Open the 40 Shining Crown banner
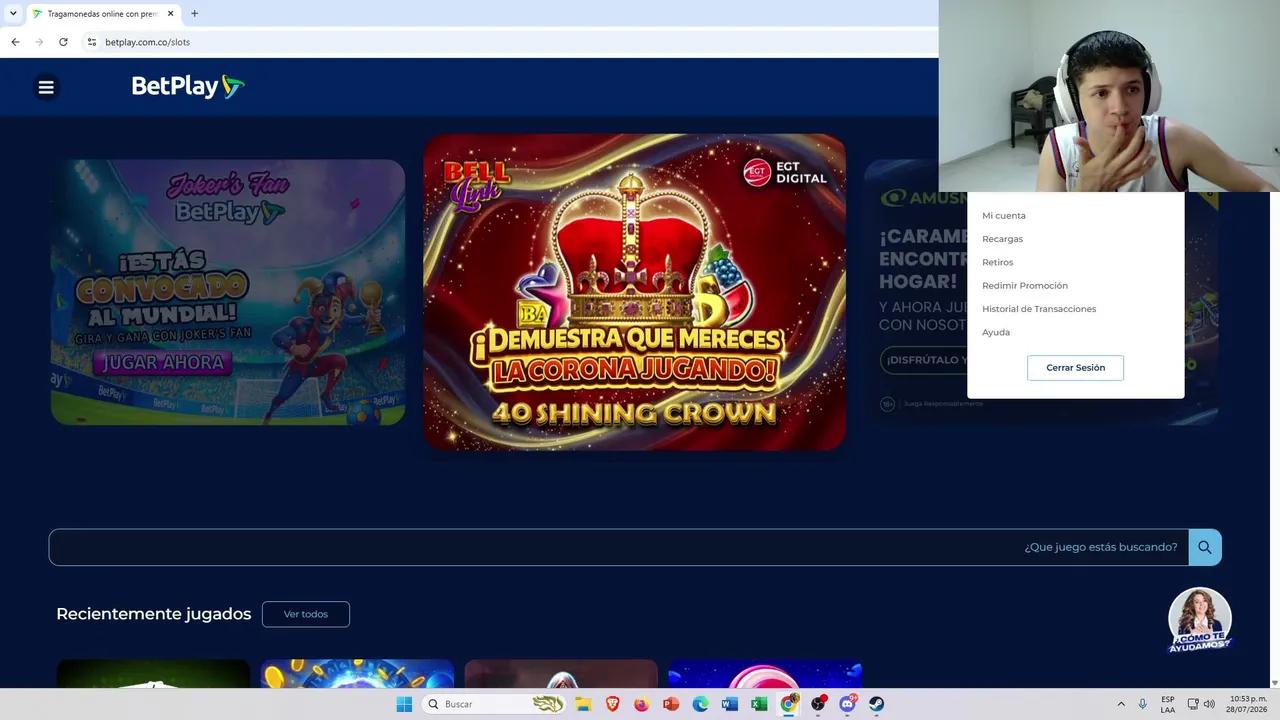Viewport: 1280px width, 720px height. 634,292
